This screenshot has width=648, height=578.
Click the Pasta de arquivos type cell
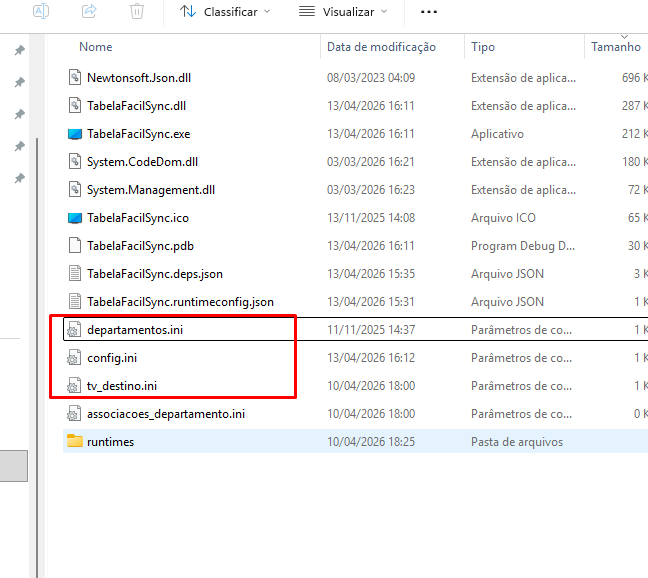click(x=517, y=442)
